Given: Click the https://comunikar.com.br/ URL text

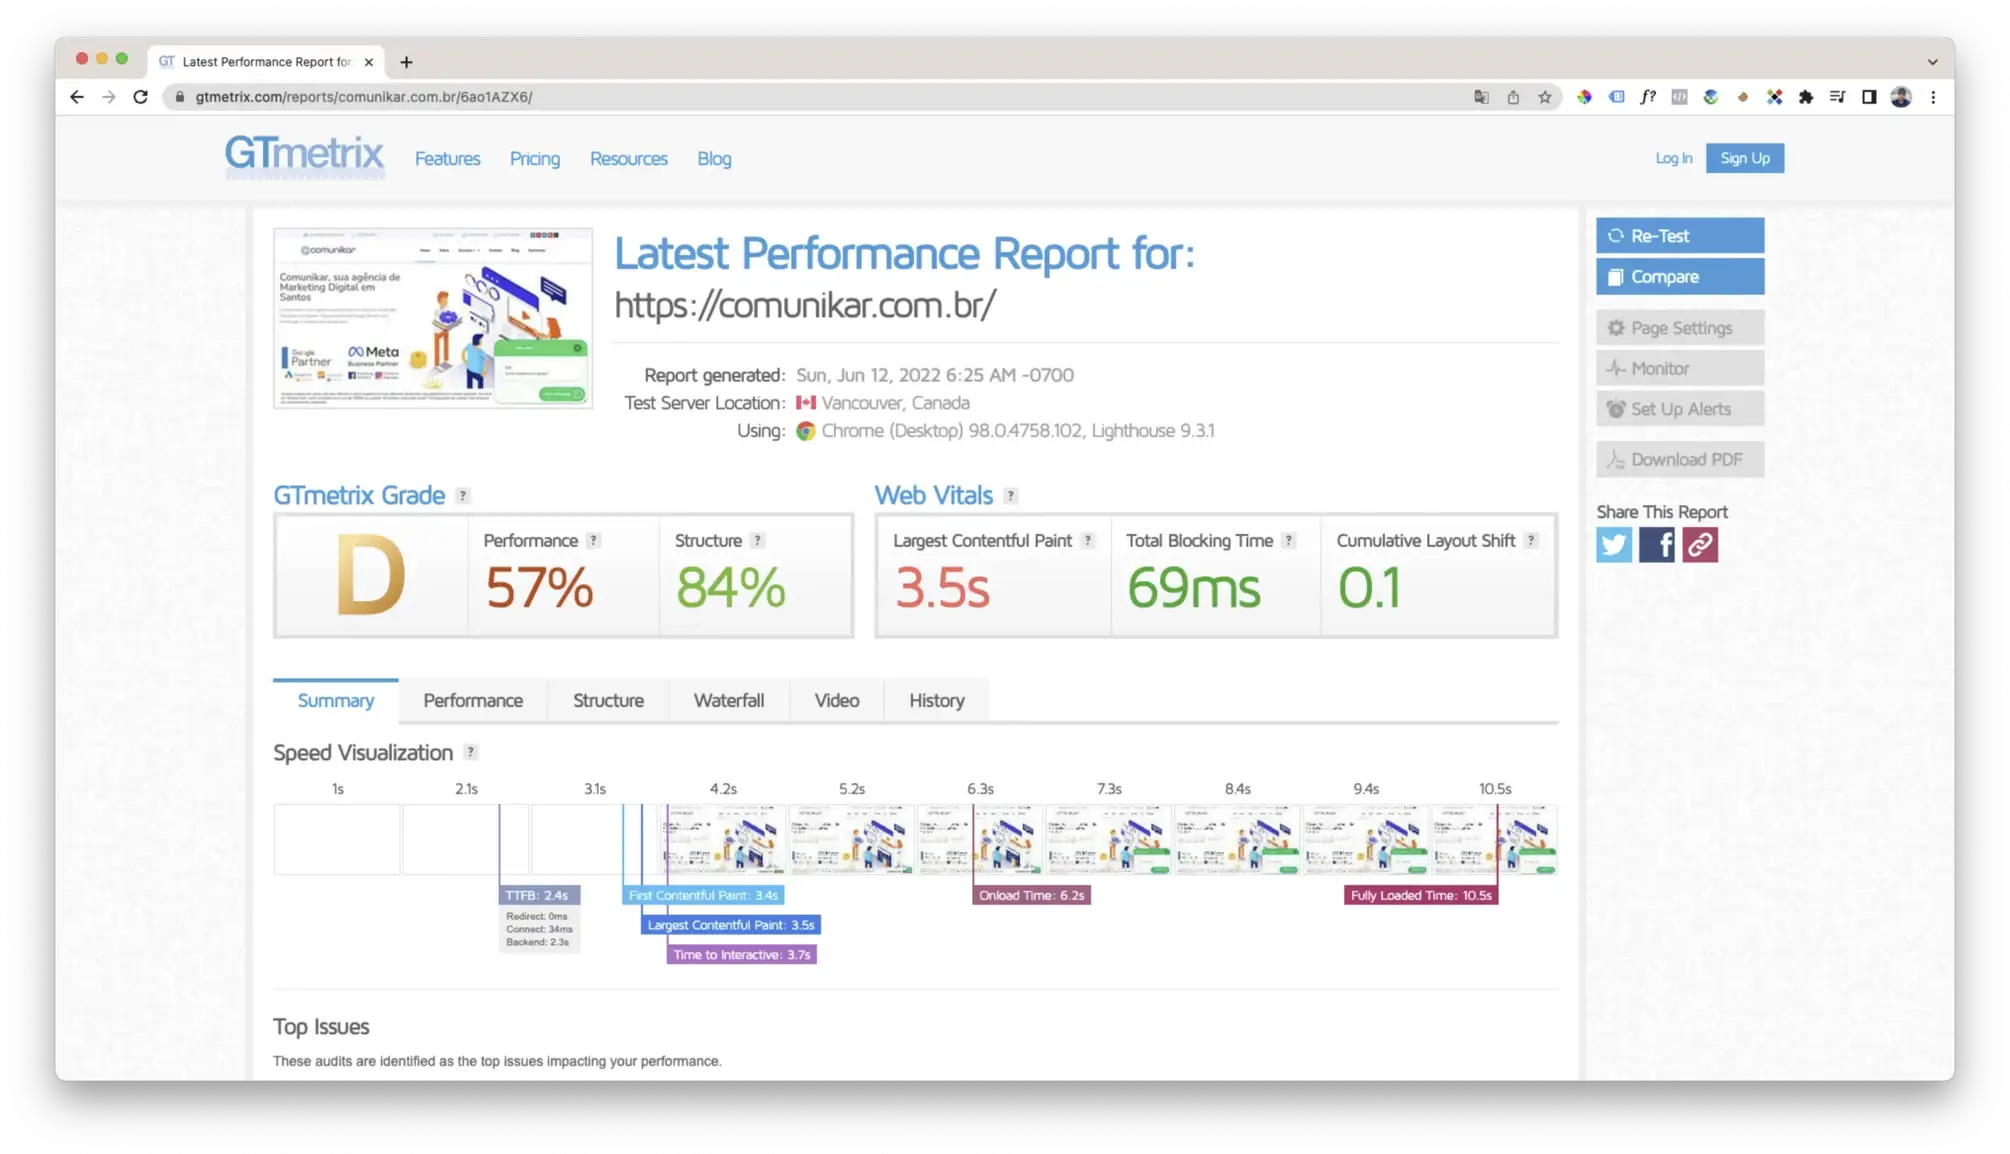Looking at the screenshot, I should 804,305.
